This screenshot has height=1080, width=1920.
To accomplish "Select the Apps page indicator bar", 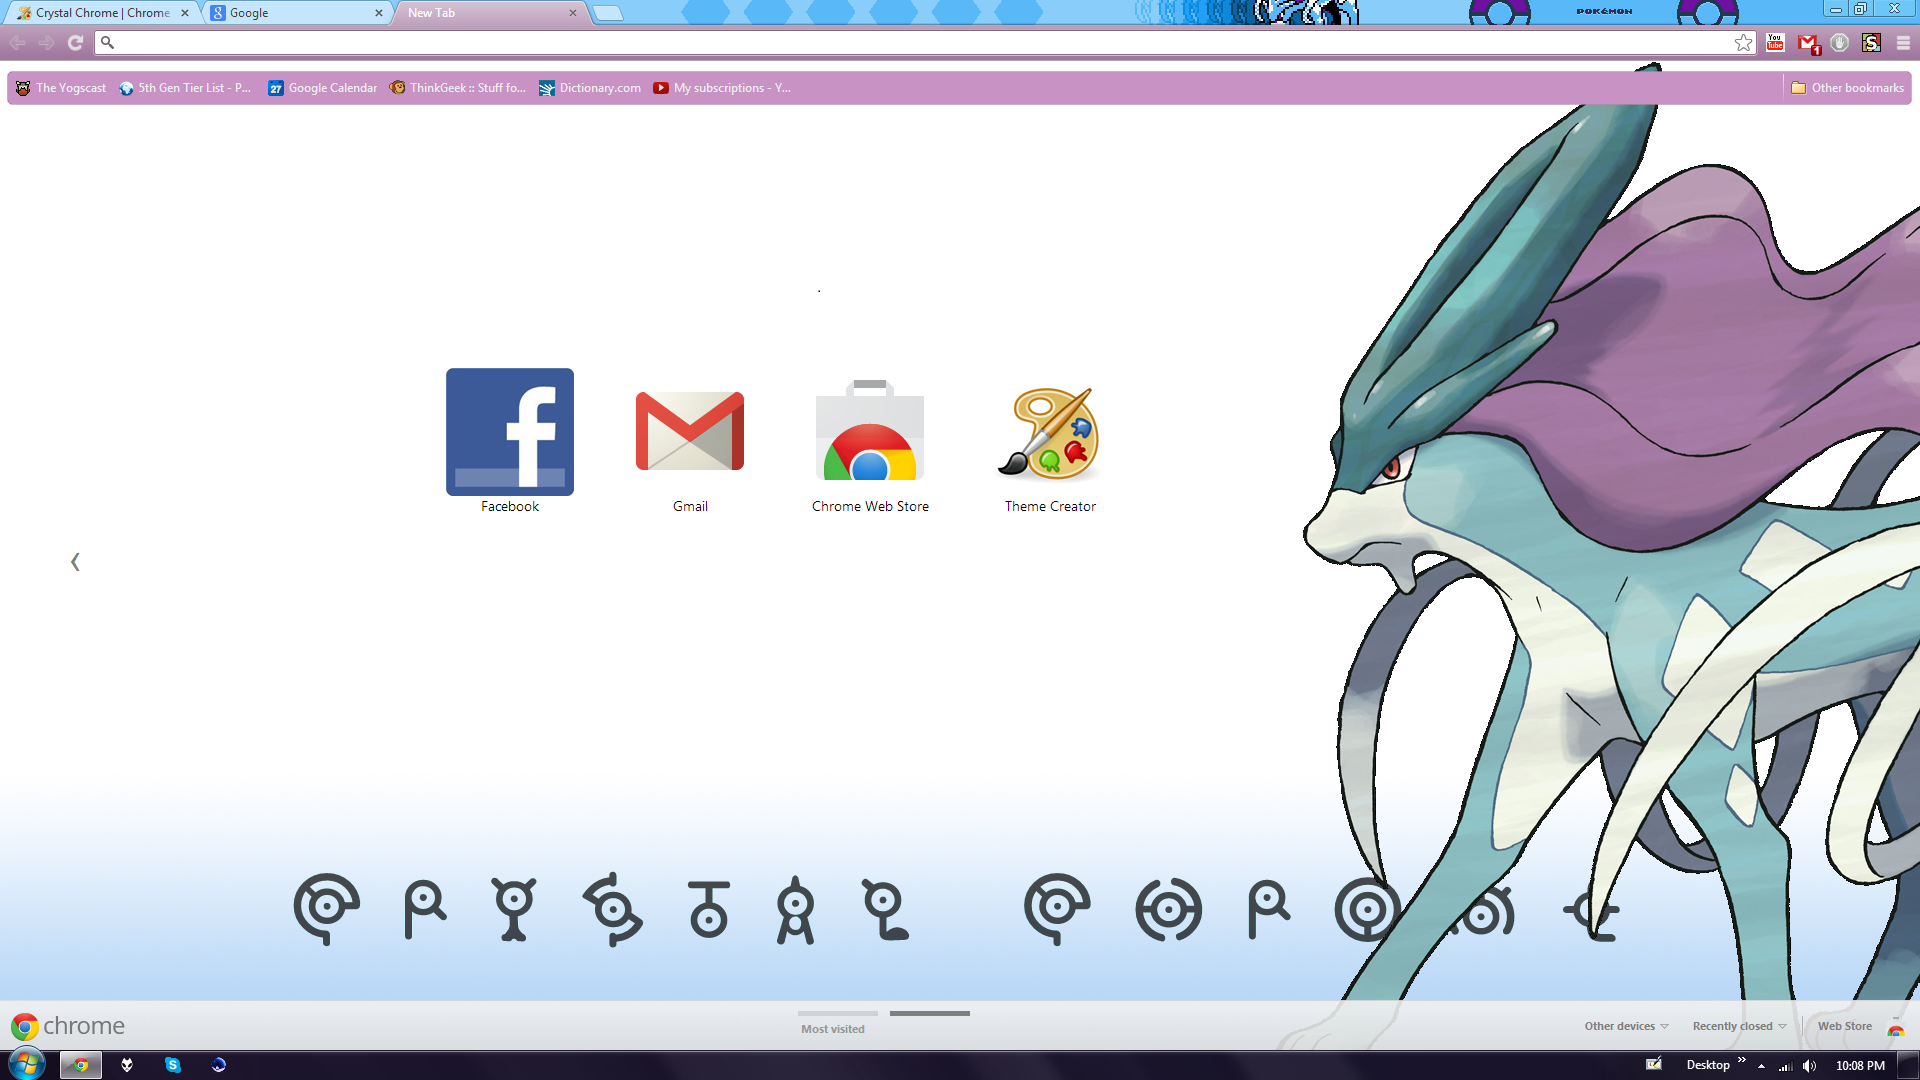I will click(930, 1014).
